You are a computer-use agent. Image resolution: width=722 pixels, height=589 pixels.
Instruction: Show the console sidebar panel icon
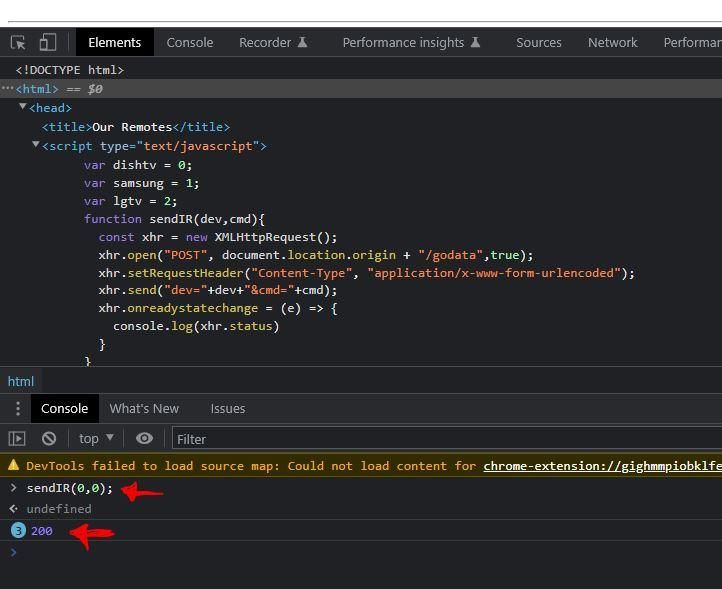[17, 438]
